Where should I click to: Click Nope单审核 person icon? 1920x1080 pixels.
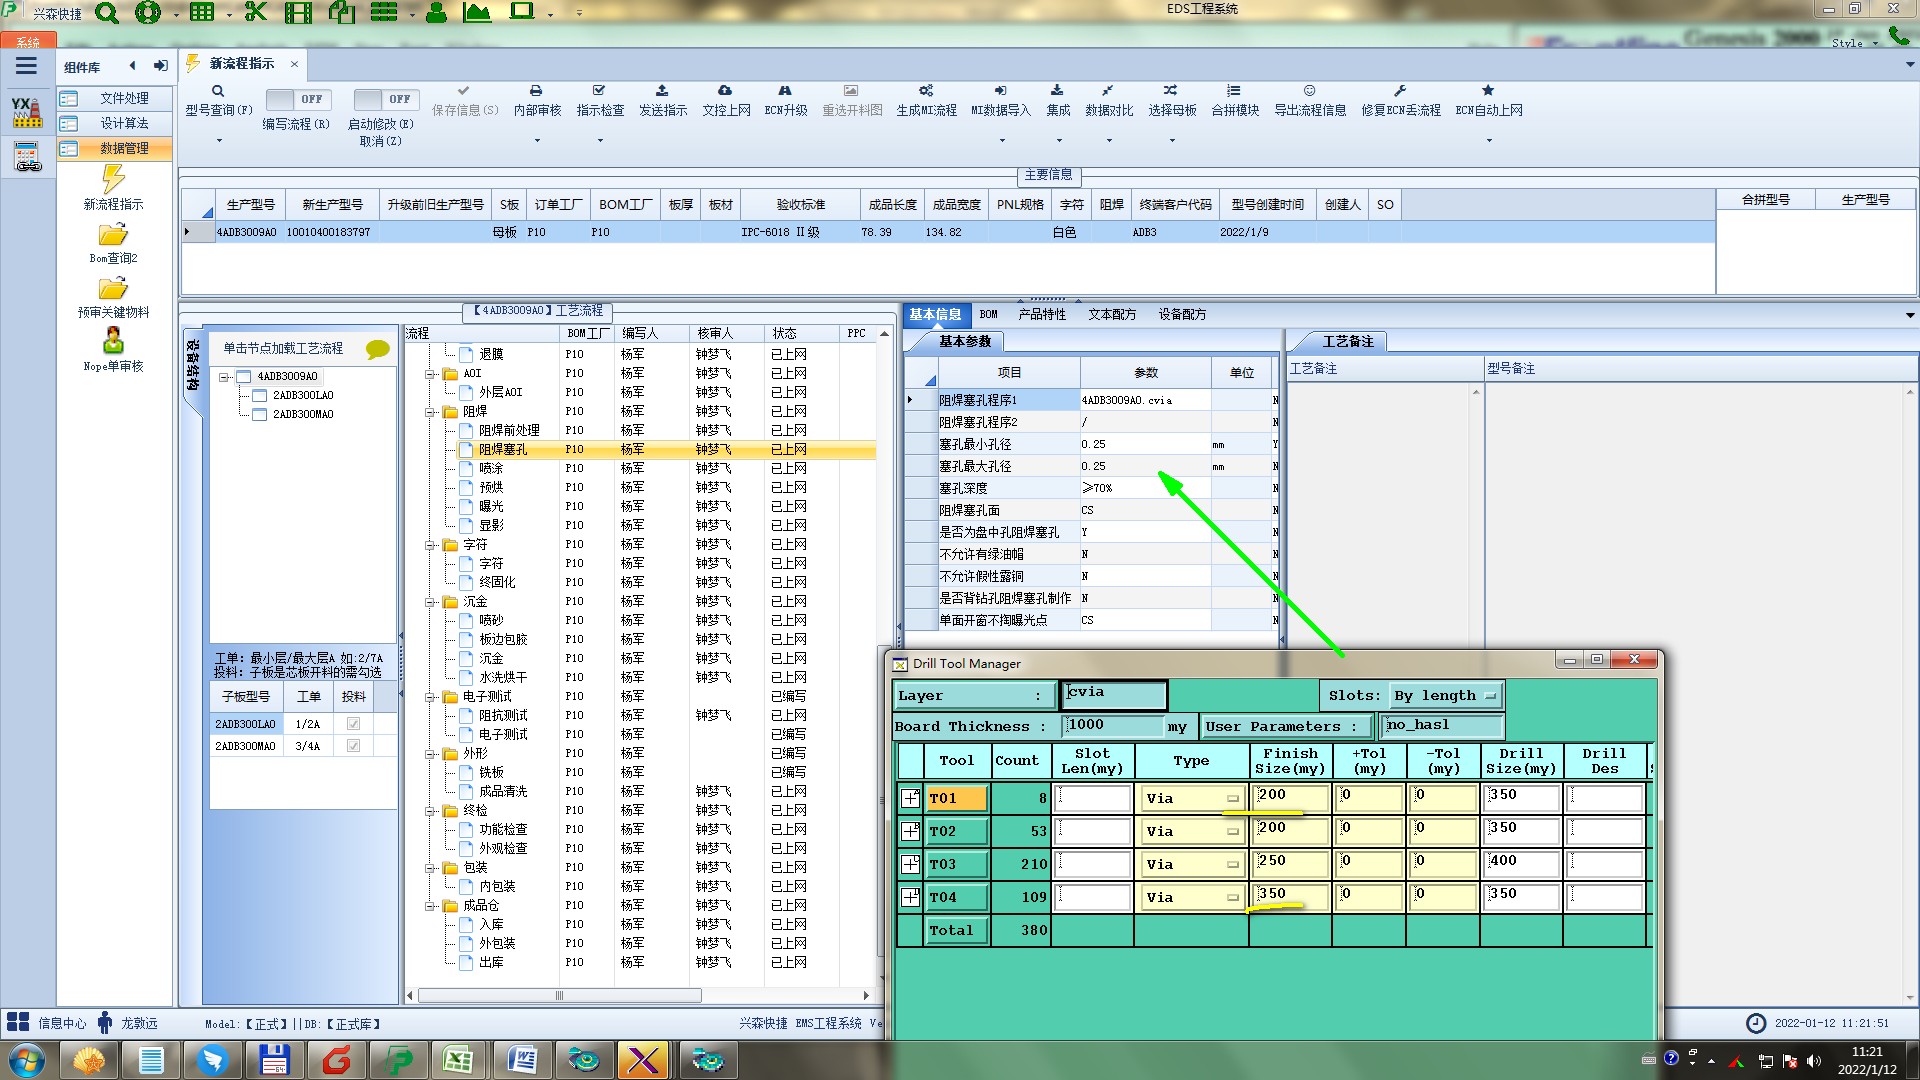pos(113,341)
